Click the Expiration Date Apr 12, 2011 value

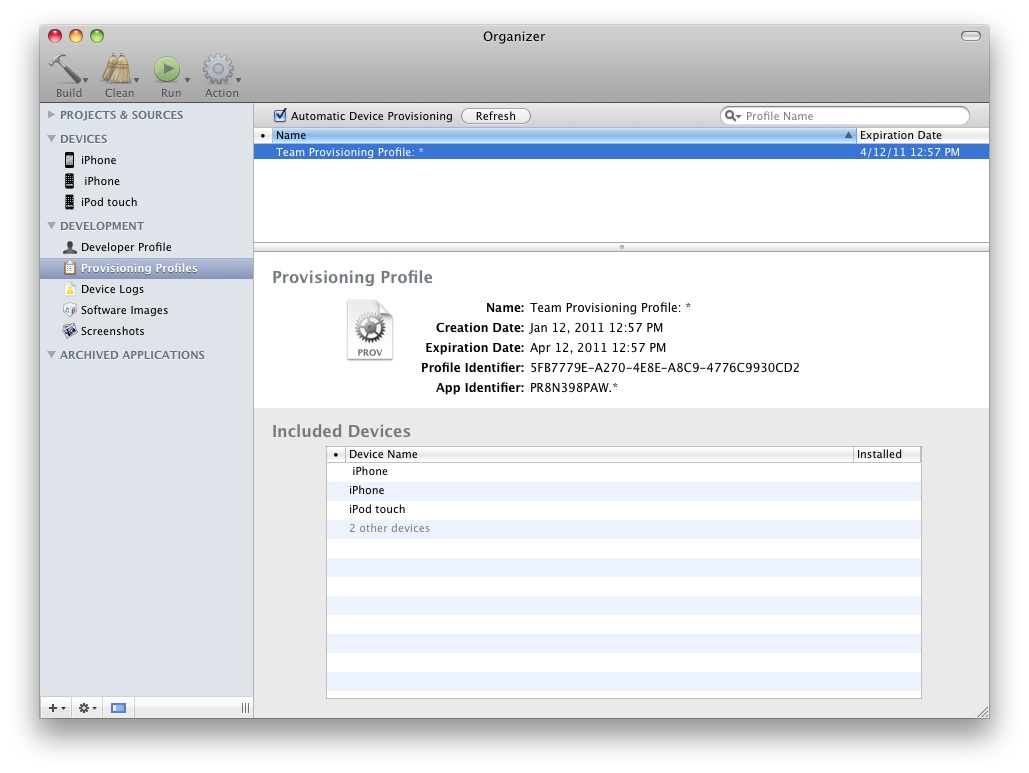[597, 348]
